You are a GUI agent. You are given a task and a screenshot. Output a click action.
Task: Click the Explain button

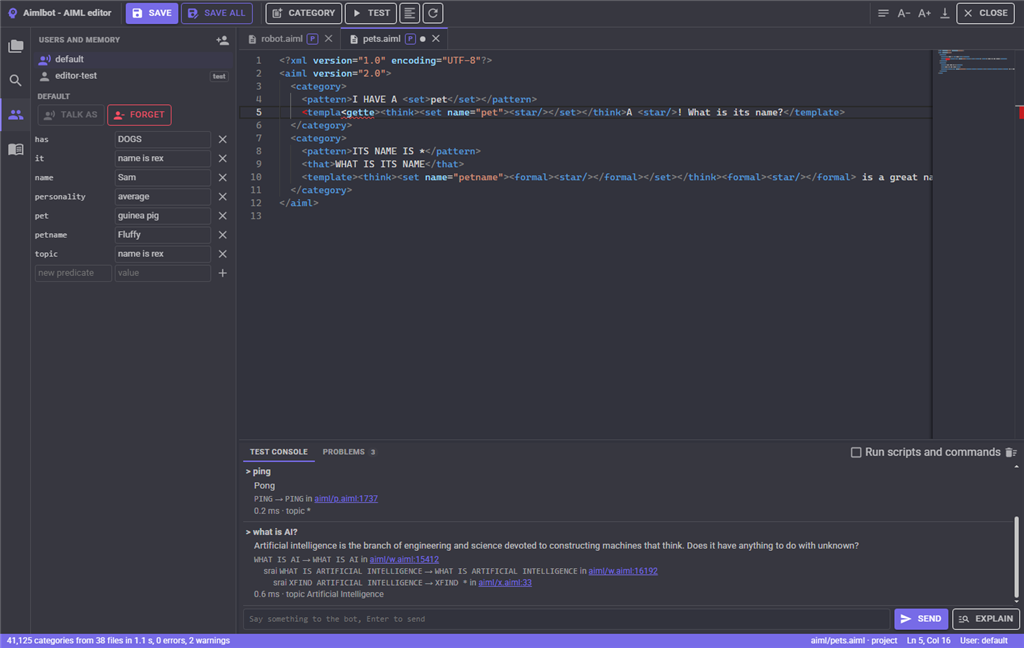point(985,619)
